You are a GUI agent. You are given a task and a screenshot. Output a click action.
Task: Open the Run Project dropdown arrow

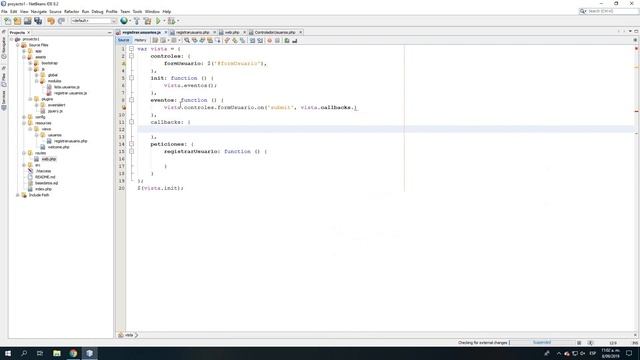pyautogui.click(x=164, y=21)
